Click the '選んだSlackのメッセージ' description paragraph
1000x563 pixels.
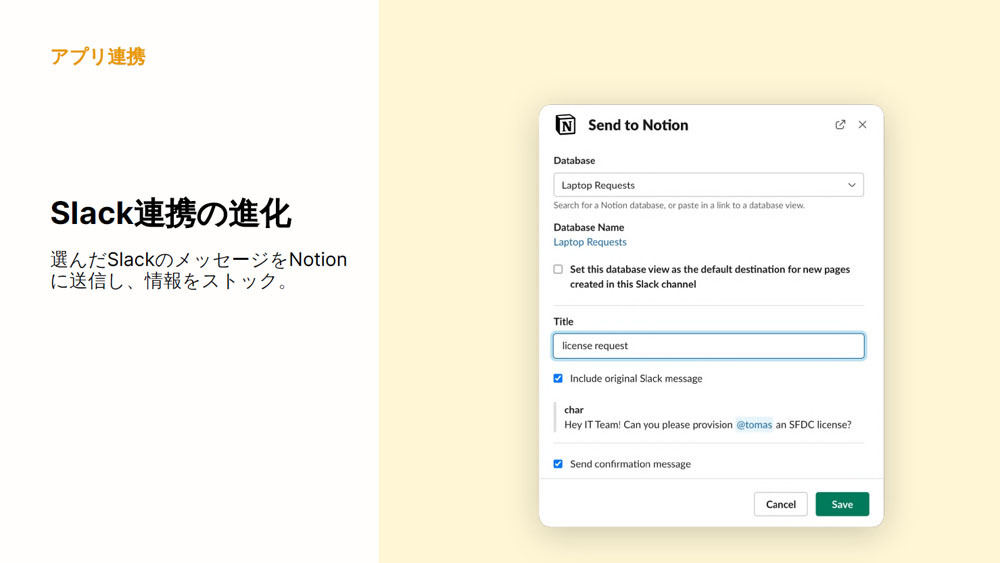point(199,270)
